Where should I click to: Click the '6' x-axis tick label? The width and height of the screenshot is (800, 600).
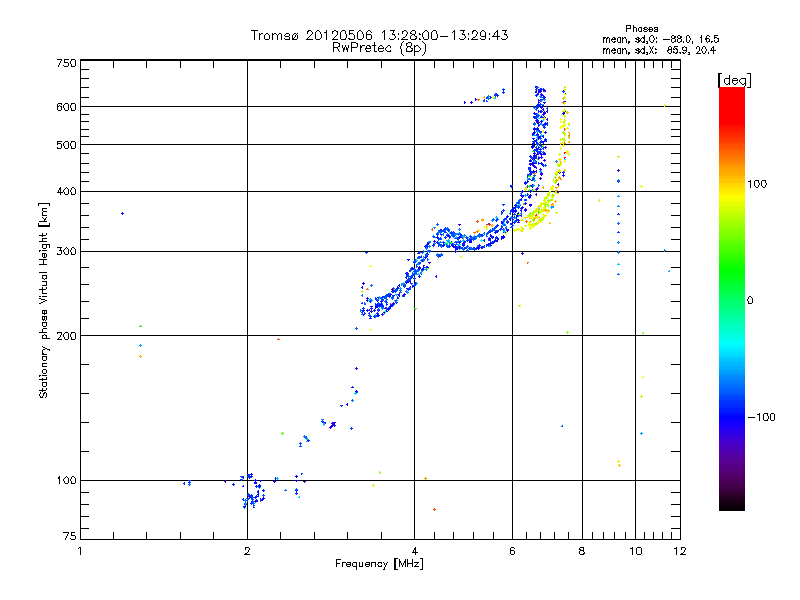[512, 552]
